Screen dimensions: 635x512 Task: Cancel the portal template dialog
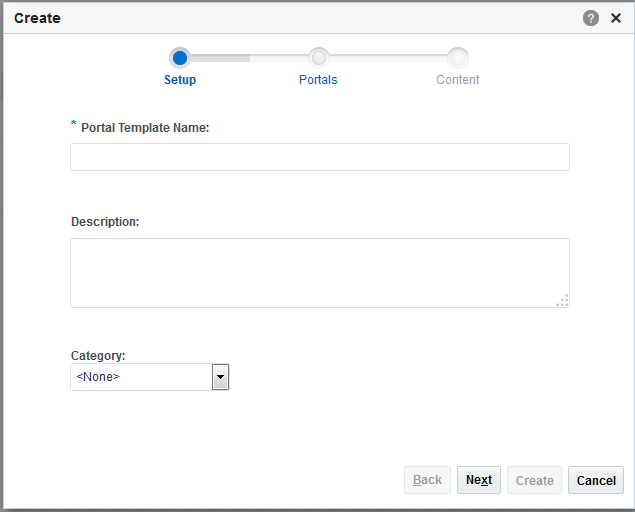(596, 480)
